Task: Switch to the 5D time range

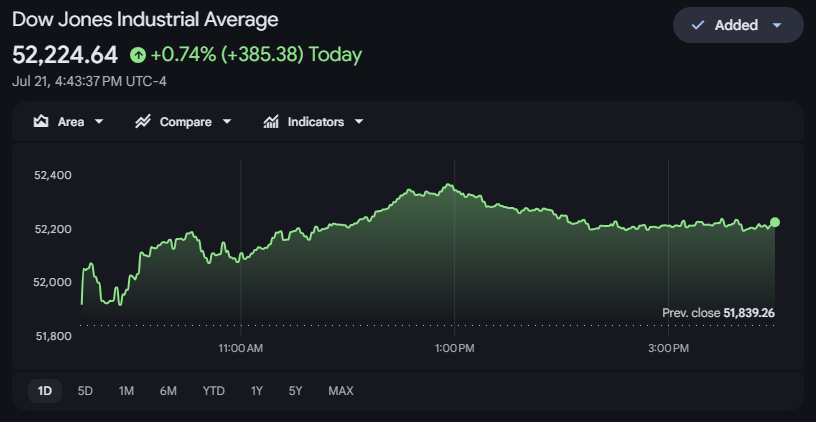Action: 85,391
